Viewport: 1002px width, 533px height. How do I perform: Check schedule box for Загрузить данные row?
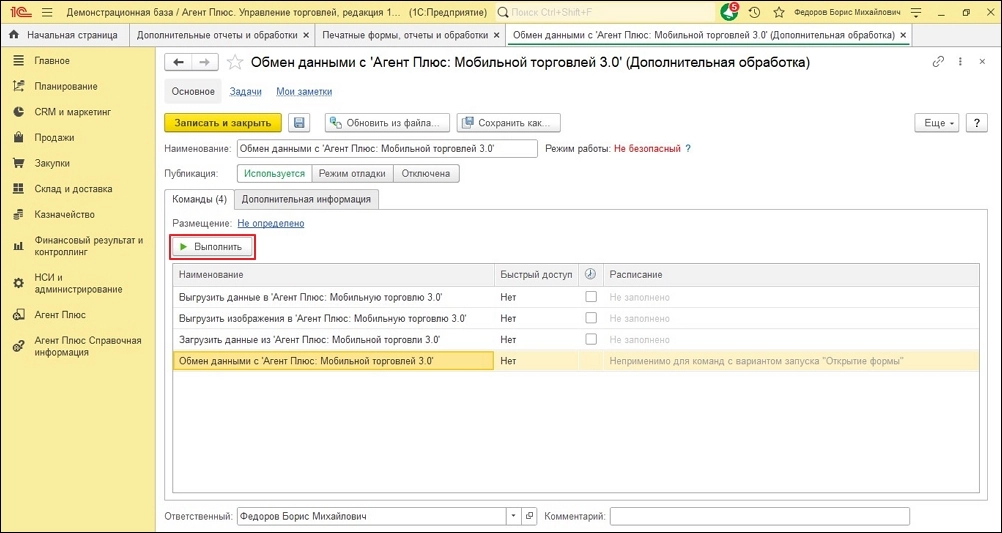coord(591,338)
